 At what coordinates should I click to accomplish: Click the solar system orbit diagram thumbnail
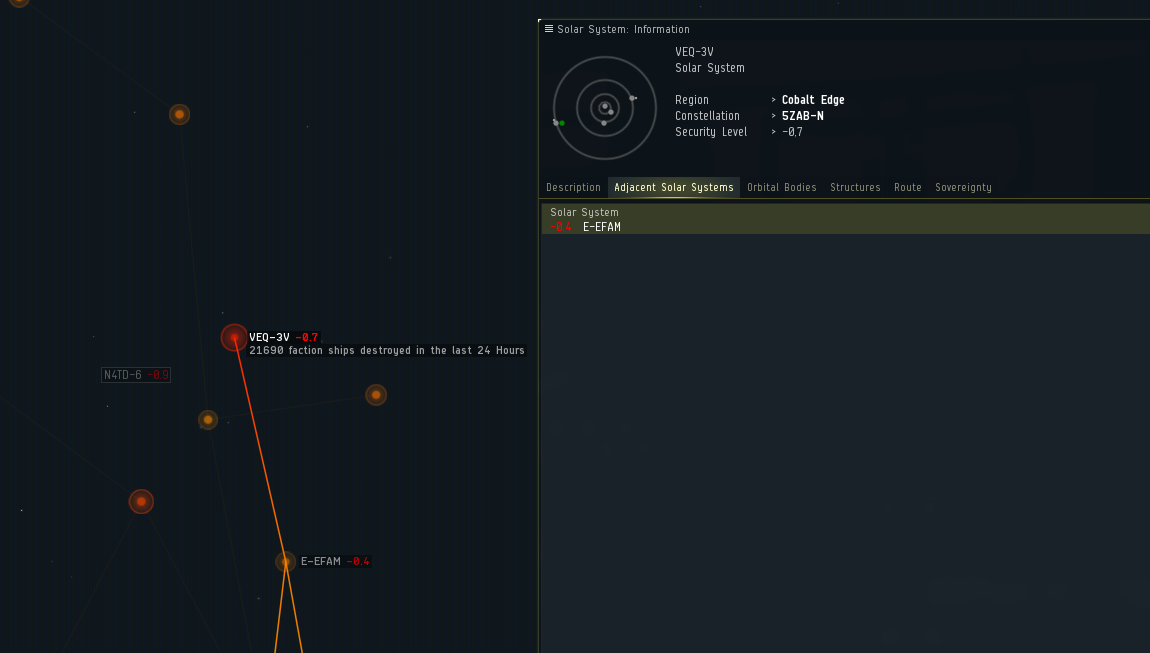click(604, 108)
